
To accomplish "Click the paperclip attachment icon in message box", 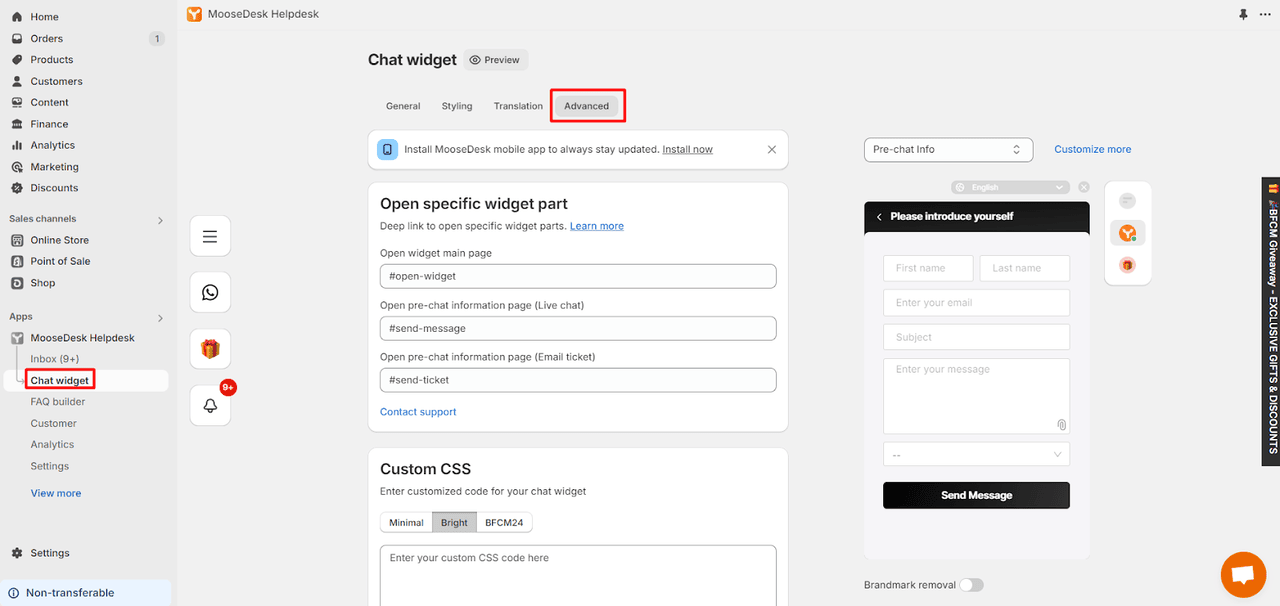I will [1061, 424].
